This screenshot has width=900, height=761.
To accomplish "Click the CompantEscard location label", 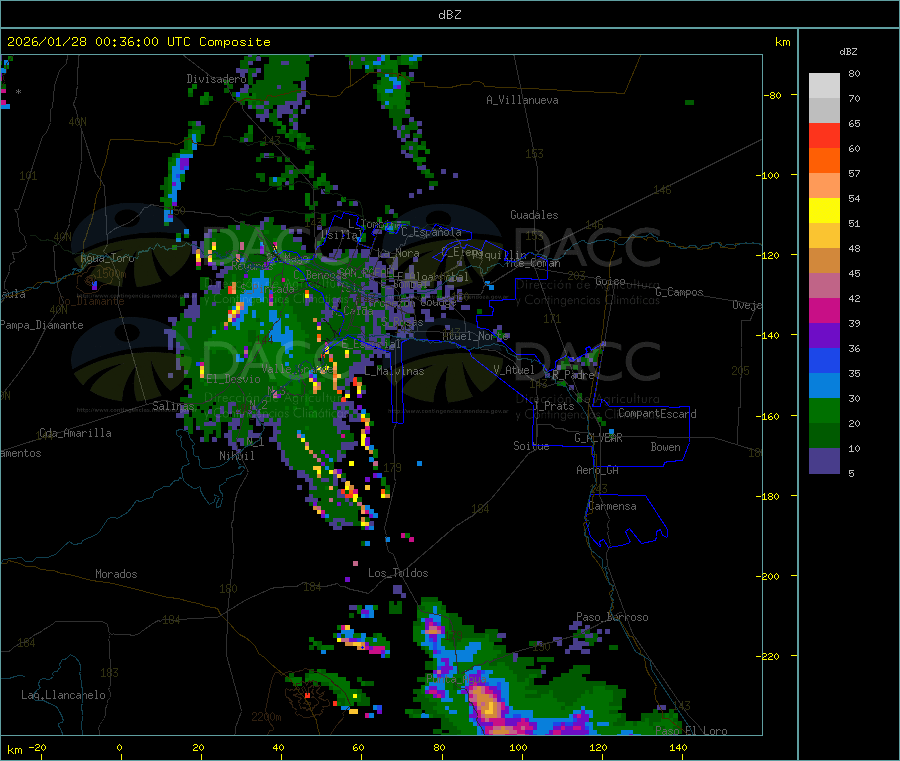I will (x=657, y=414).
